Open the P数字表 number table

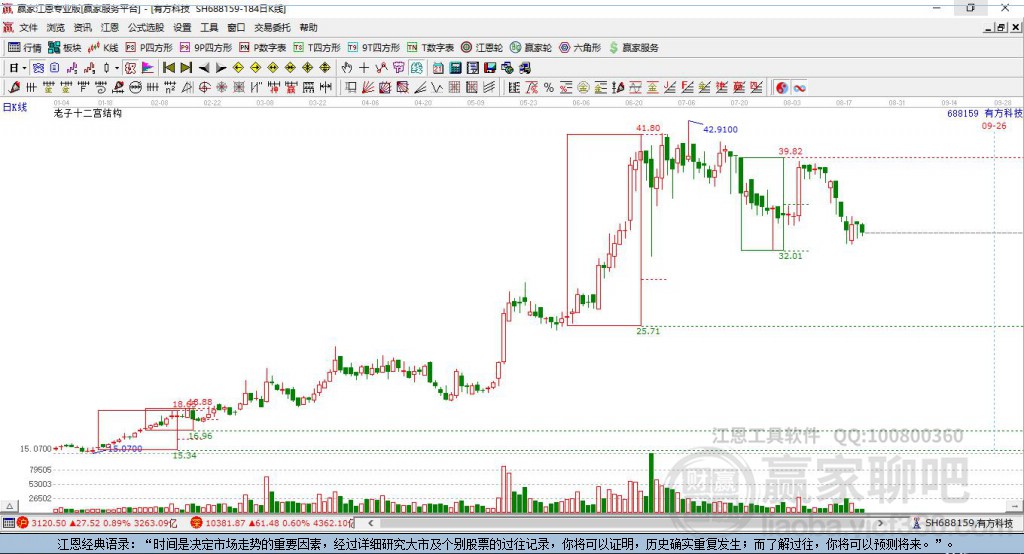point(263,48)
